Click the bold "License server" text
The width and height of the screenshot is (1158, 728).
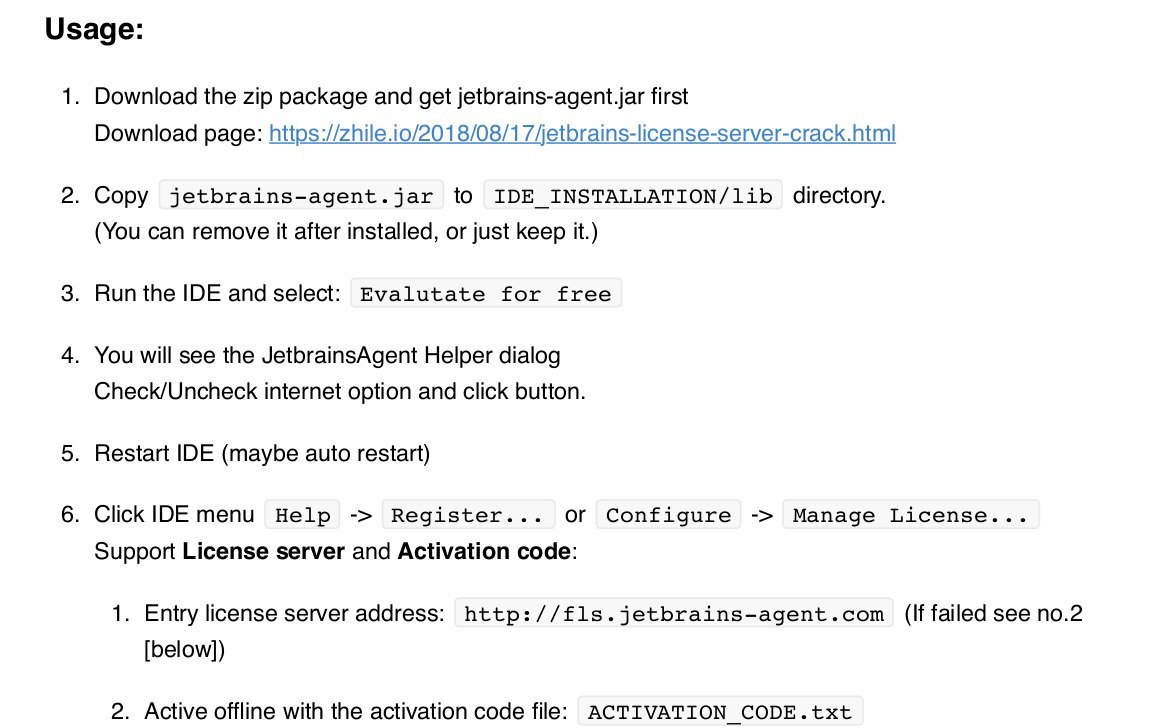(x=264, y=551)
